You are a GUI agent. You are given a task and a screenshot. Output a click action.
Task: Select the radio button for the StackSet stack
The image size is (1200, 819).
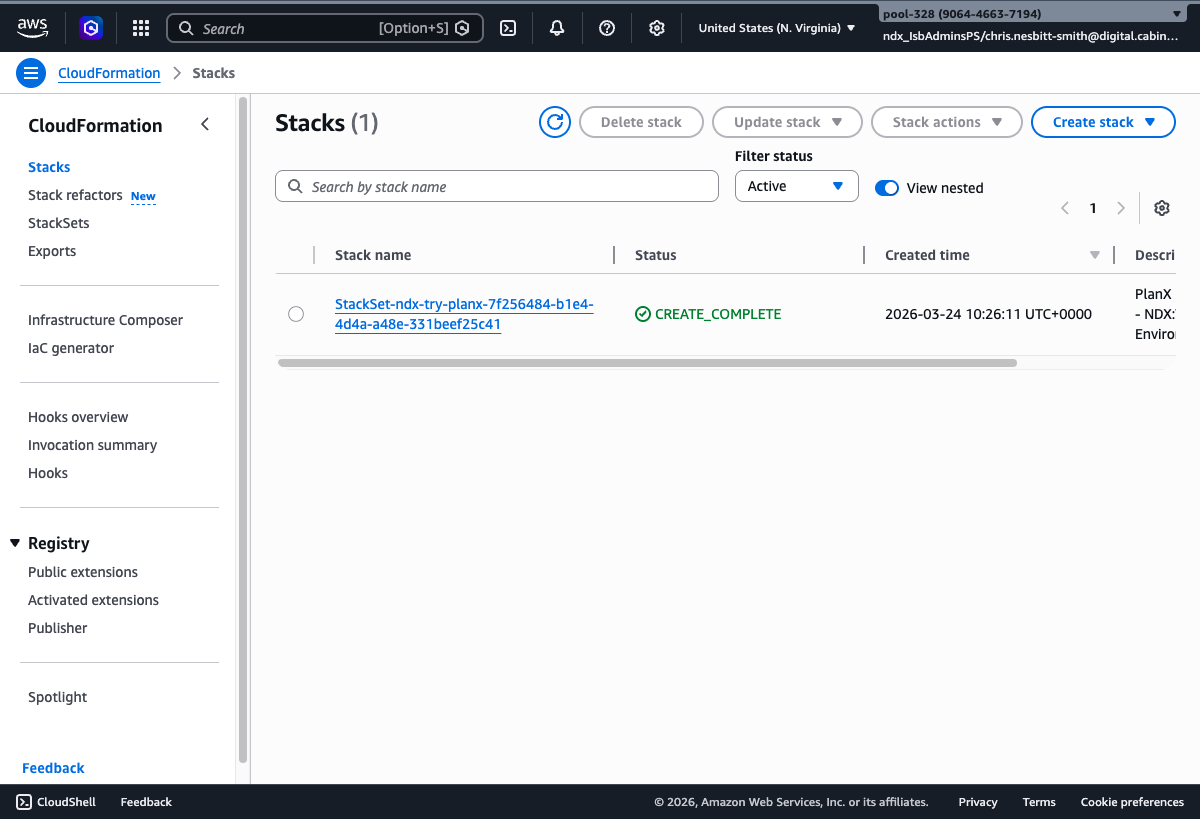pos(296,313)
